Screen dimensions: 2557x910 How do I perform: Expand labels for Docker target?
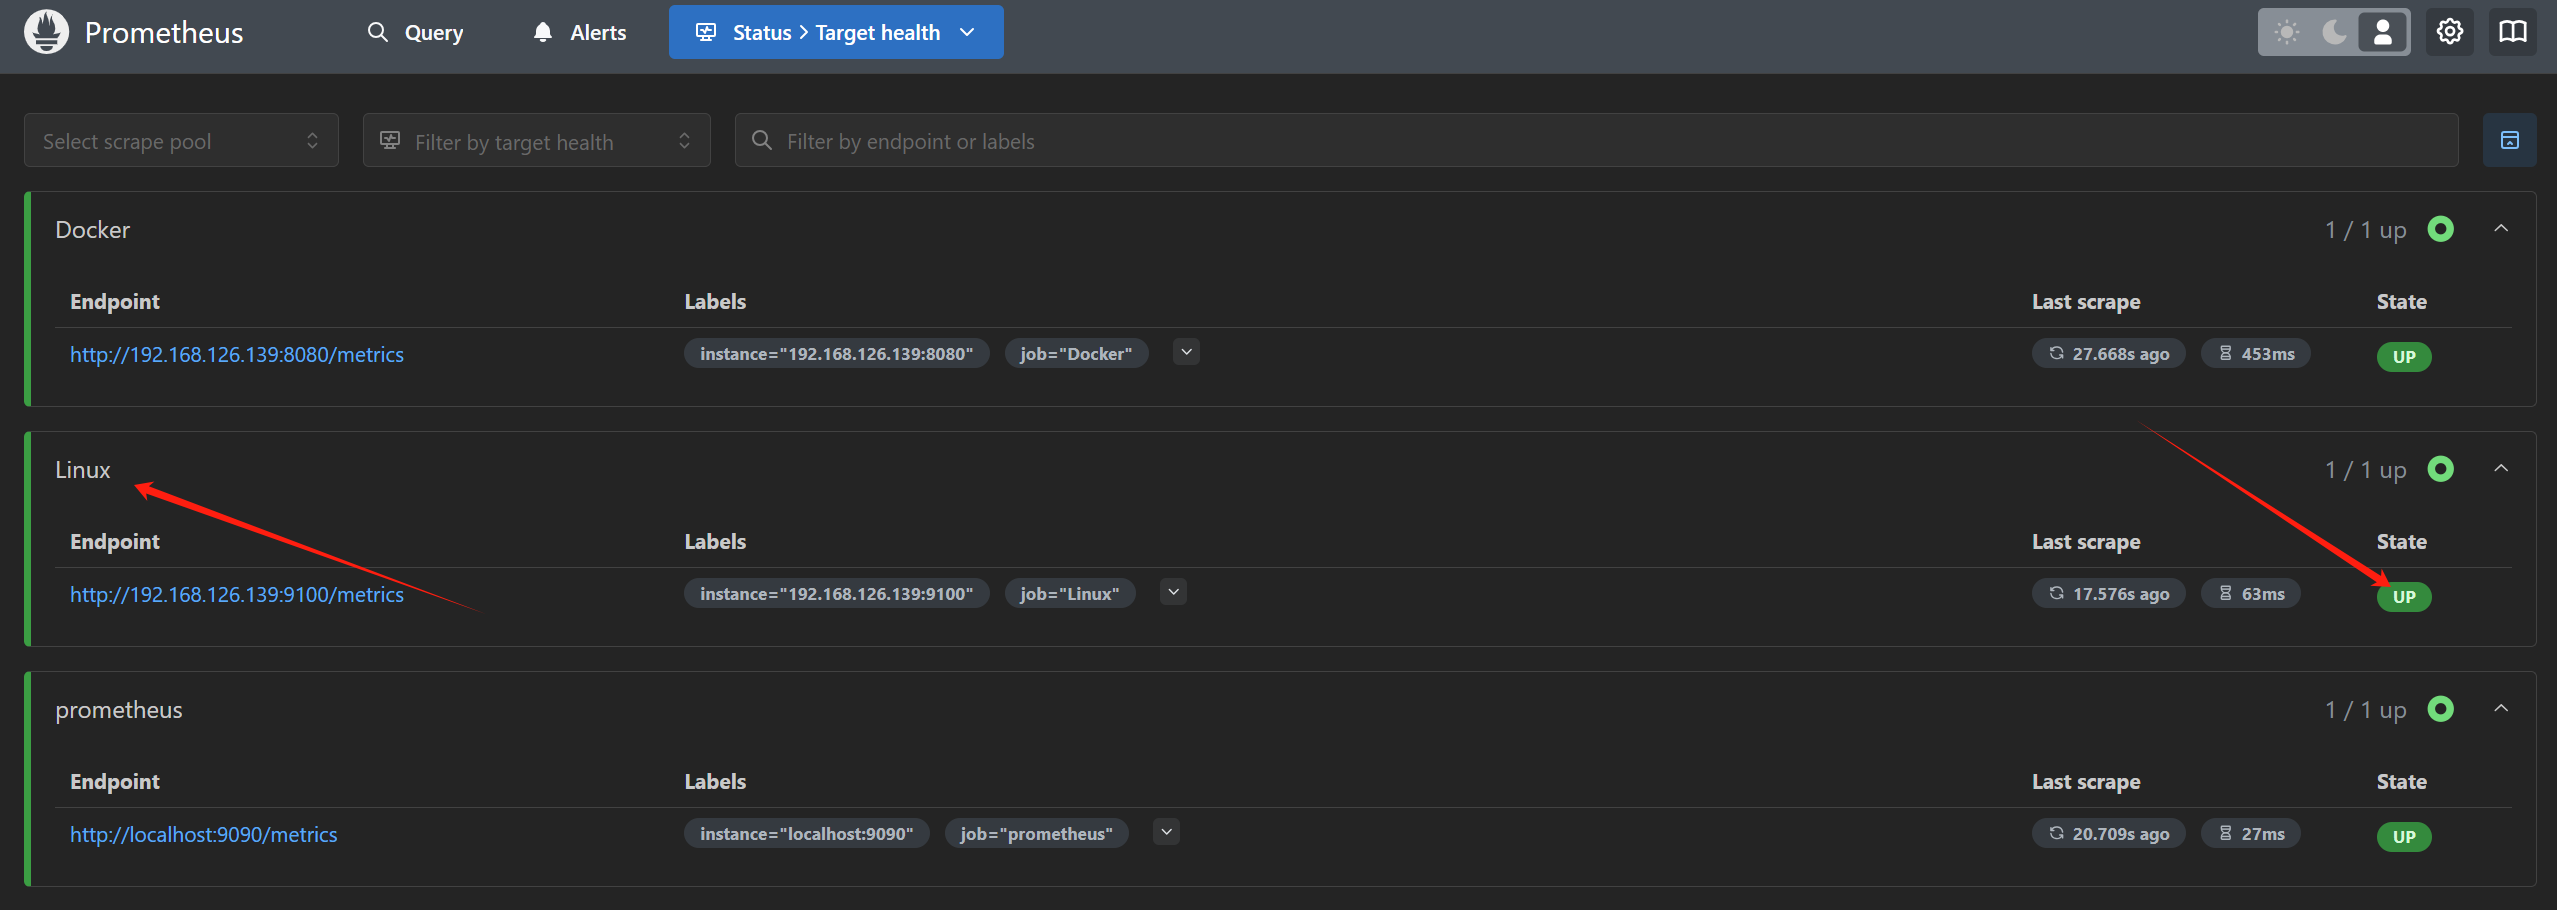coord(1186,352)
